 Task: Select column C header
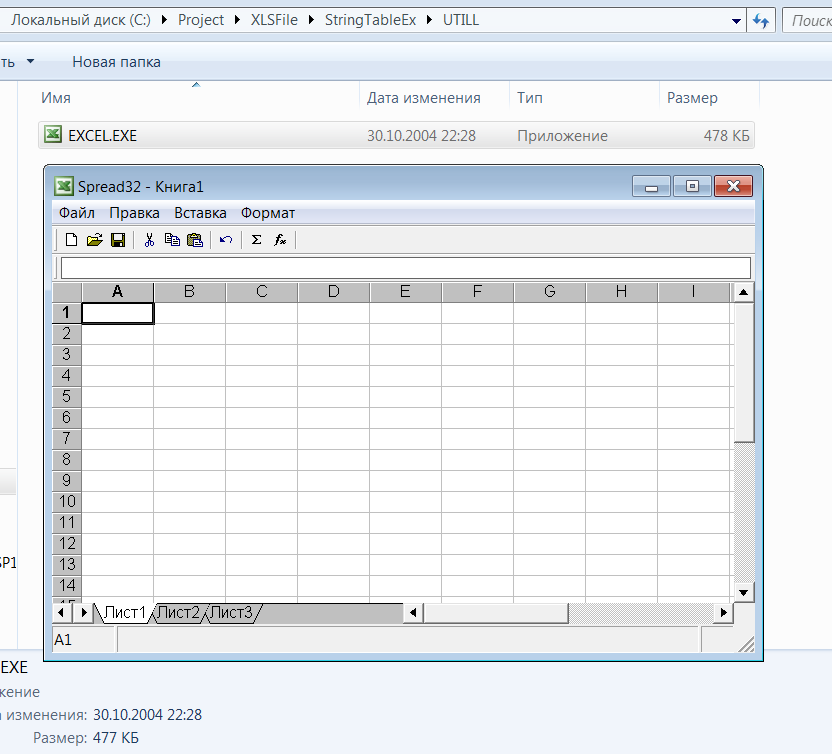(x=262, y=292)
